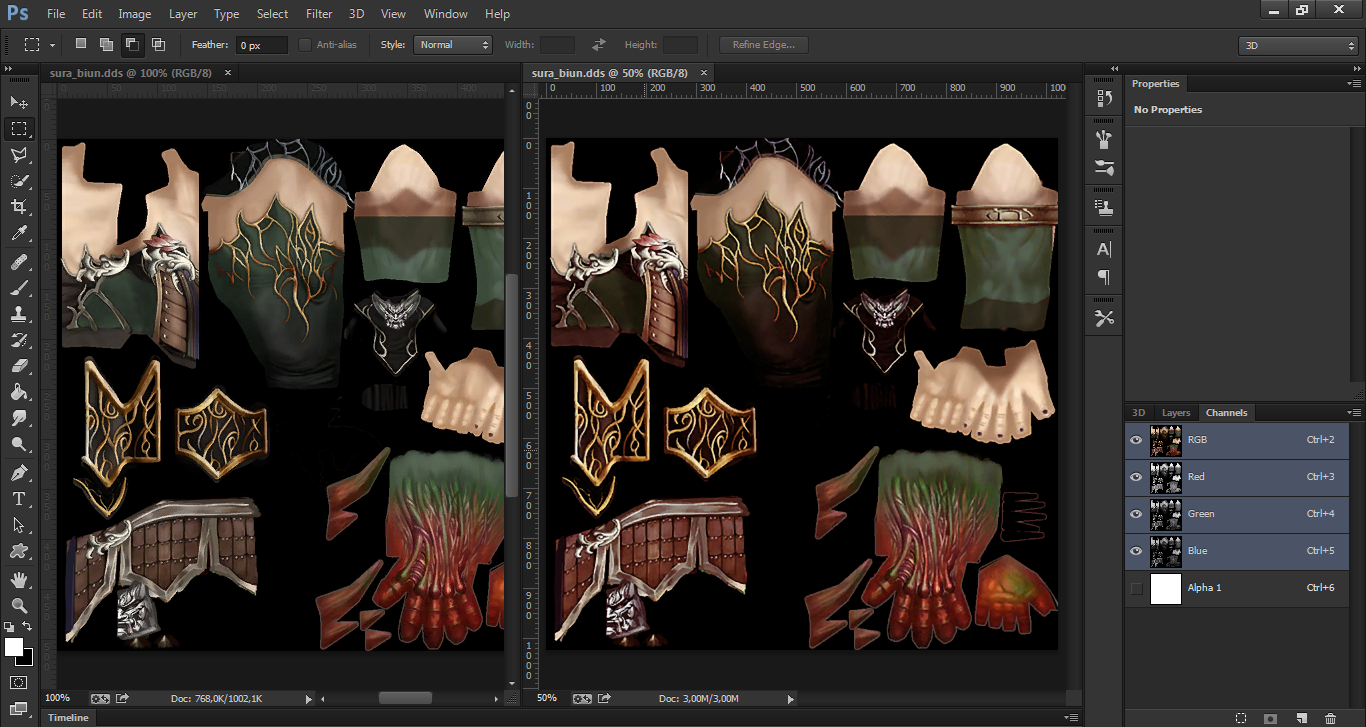1366x727 pixels.
Task: Select the Direct Selection arrow tool
Action: click(x=19, y=524)
